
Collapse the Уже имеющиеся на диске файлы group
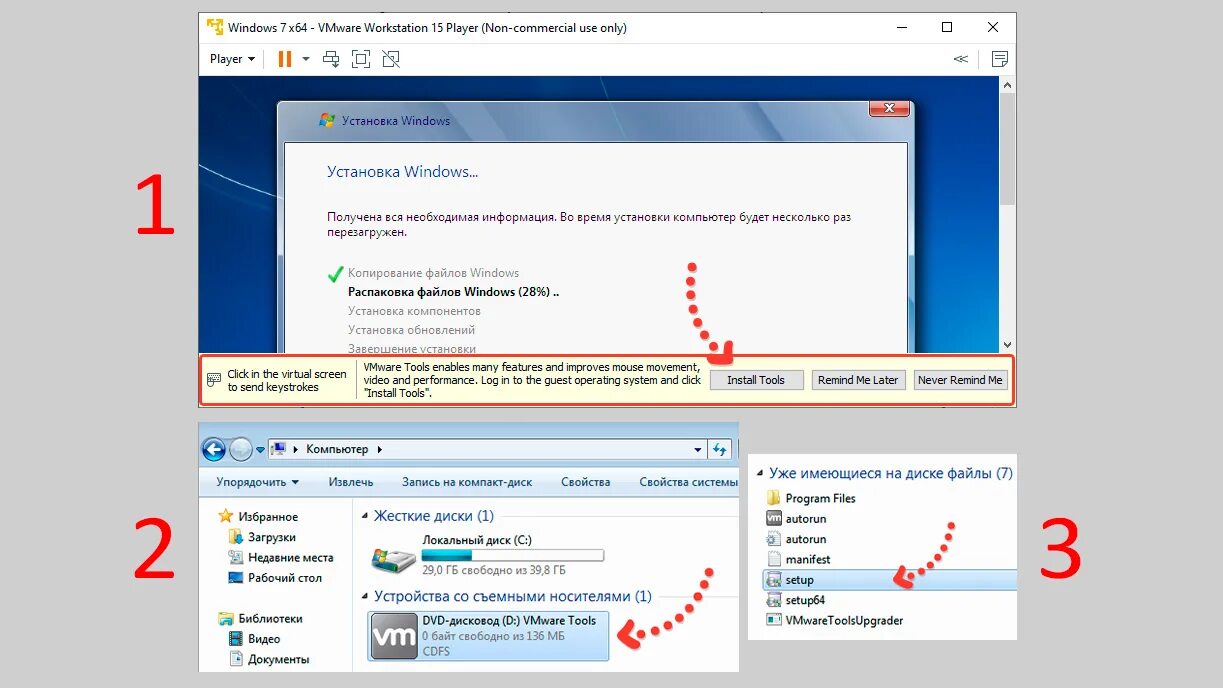761,474
